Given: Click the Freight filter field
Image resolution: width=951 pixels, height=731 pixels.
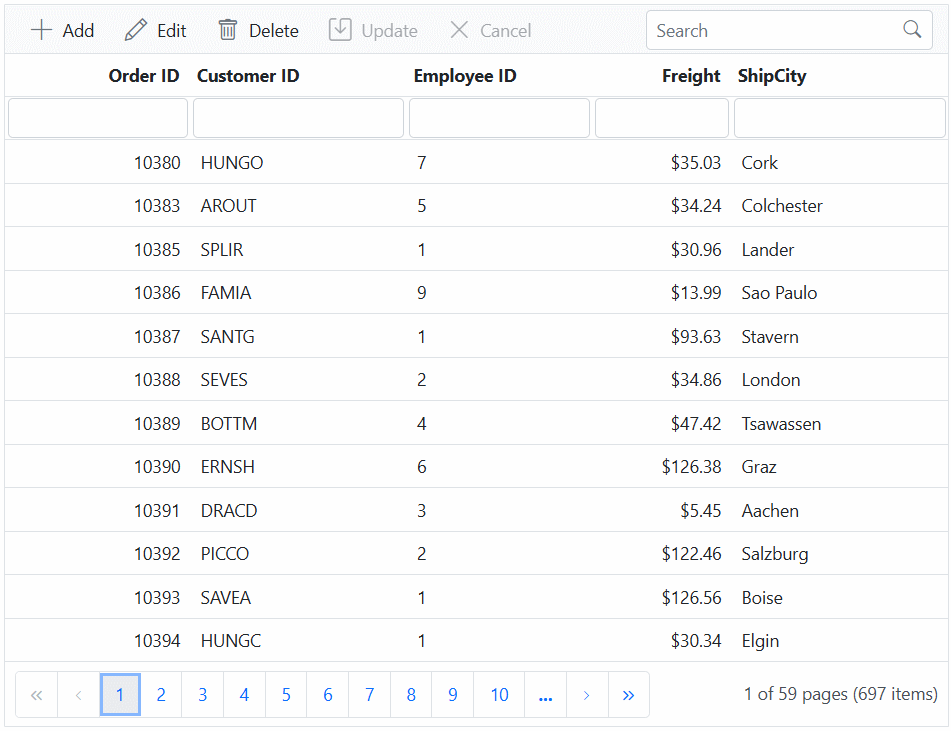Looking at the screenshot, I should (x=661, y=117).
